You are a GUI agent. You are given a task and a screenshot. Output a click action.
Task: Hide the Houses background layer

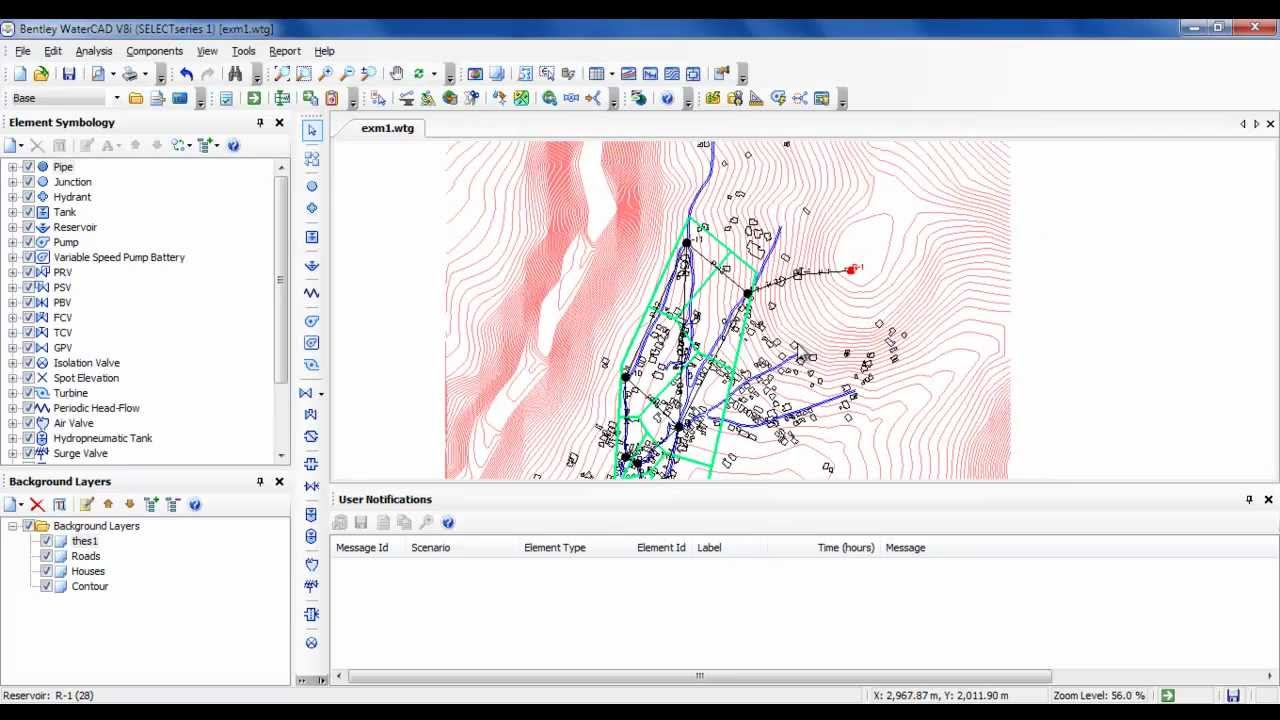pyautogui.click(x=46, y=571)
